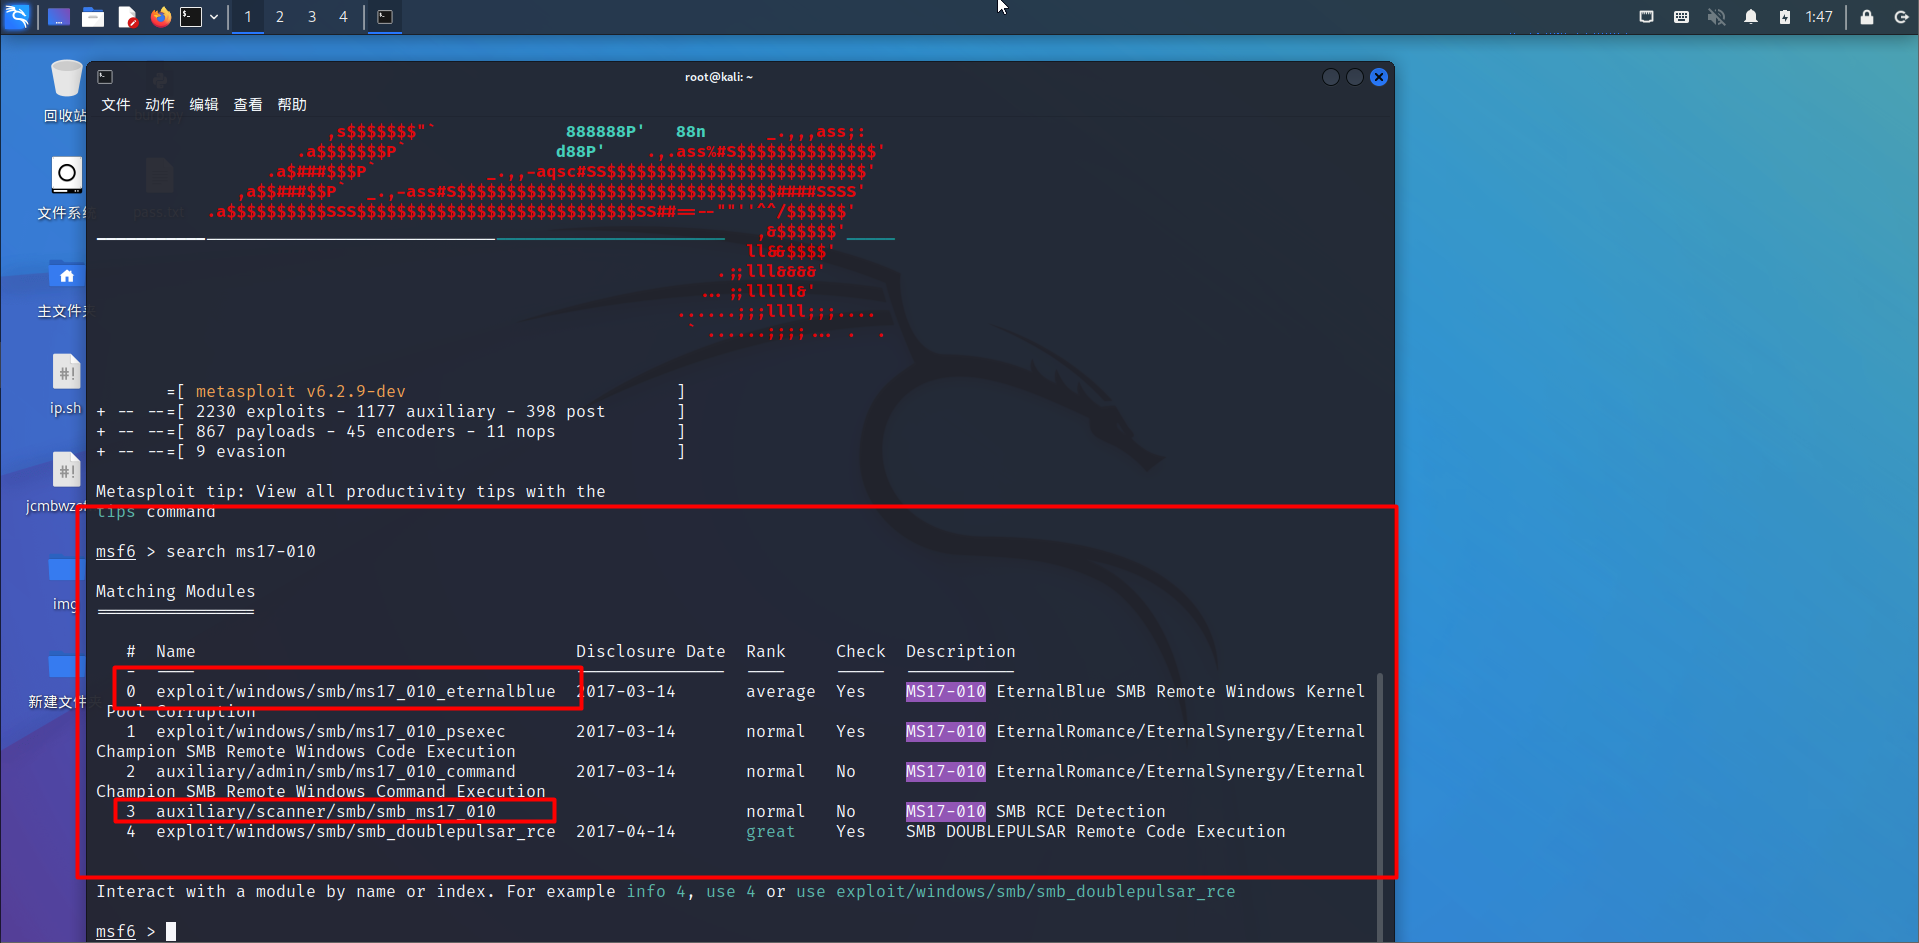Viewport: 1919px width, 943px height.
Task: Minimize the root@kali terminal window
Action: point(1331,77)
